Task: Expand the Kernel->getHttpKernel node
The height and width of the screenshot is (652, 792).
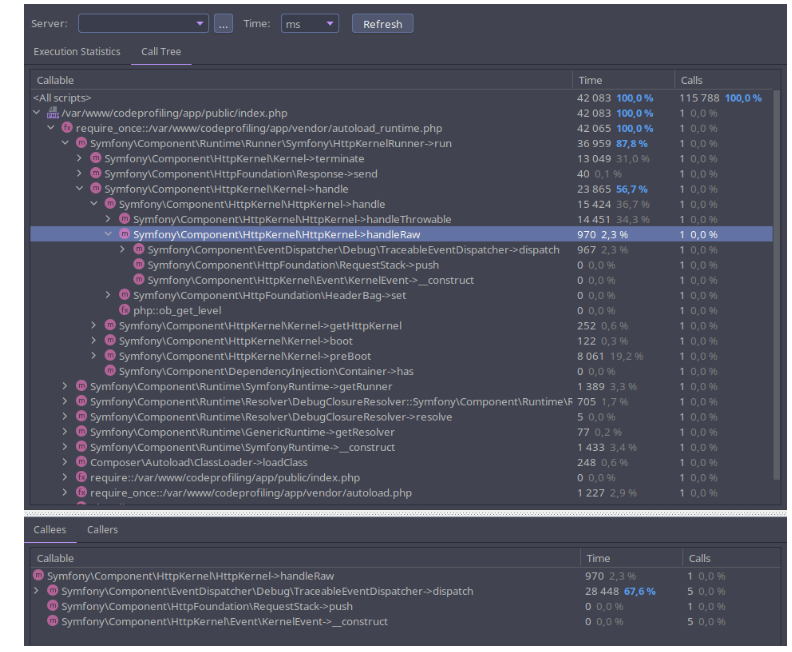Action: pyautogui.click(x=94, y=325)
